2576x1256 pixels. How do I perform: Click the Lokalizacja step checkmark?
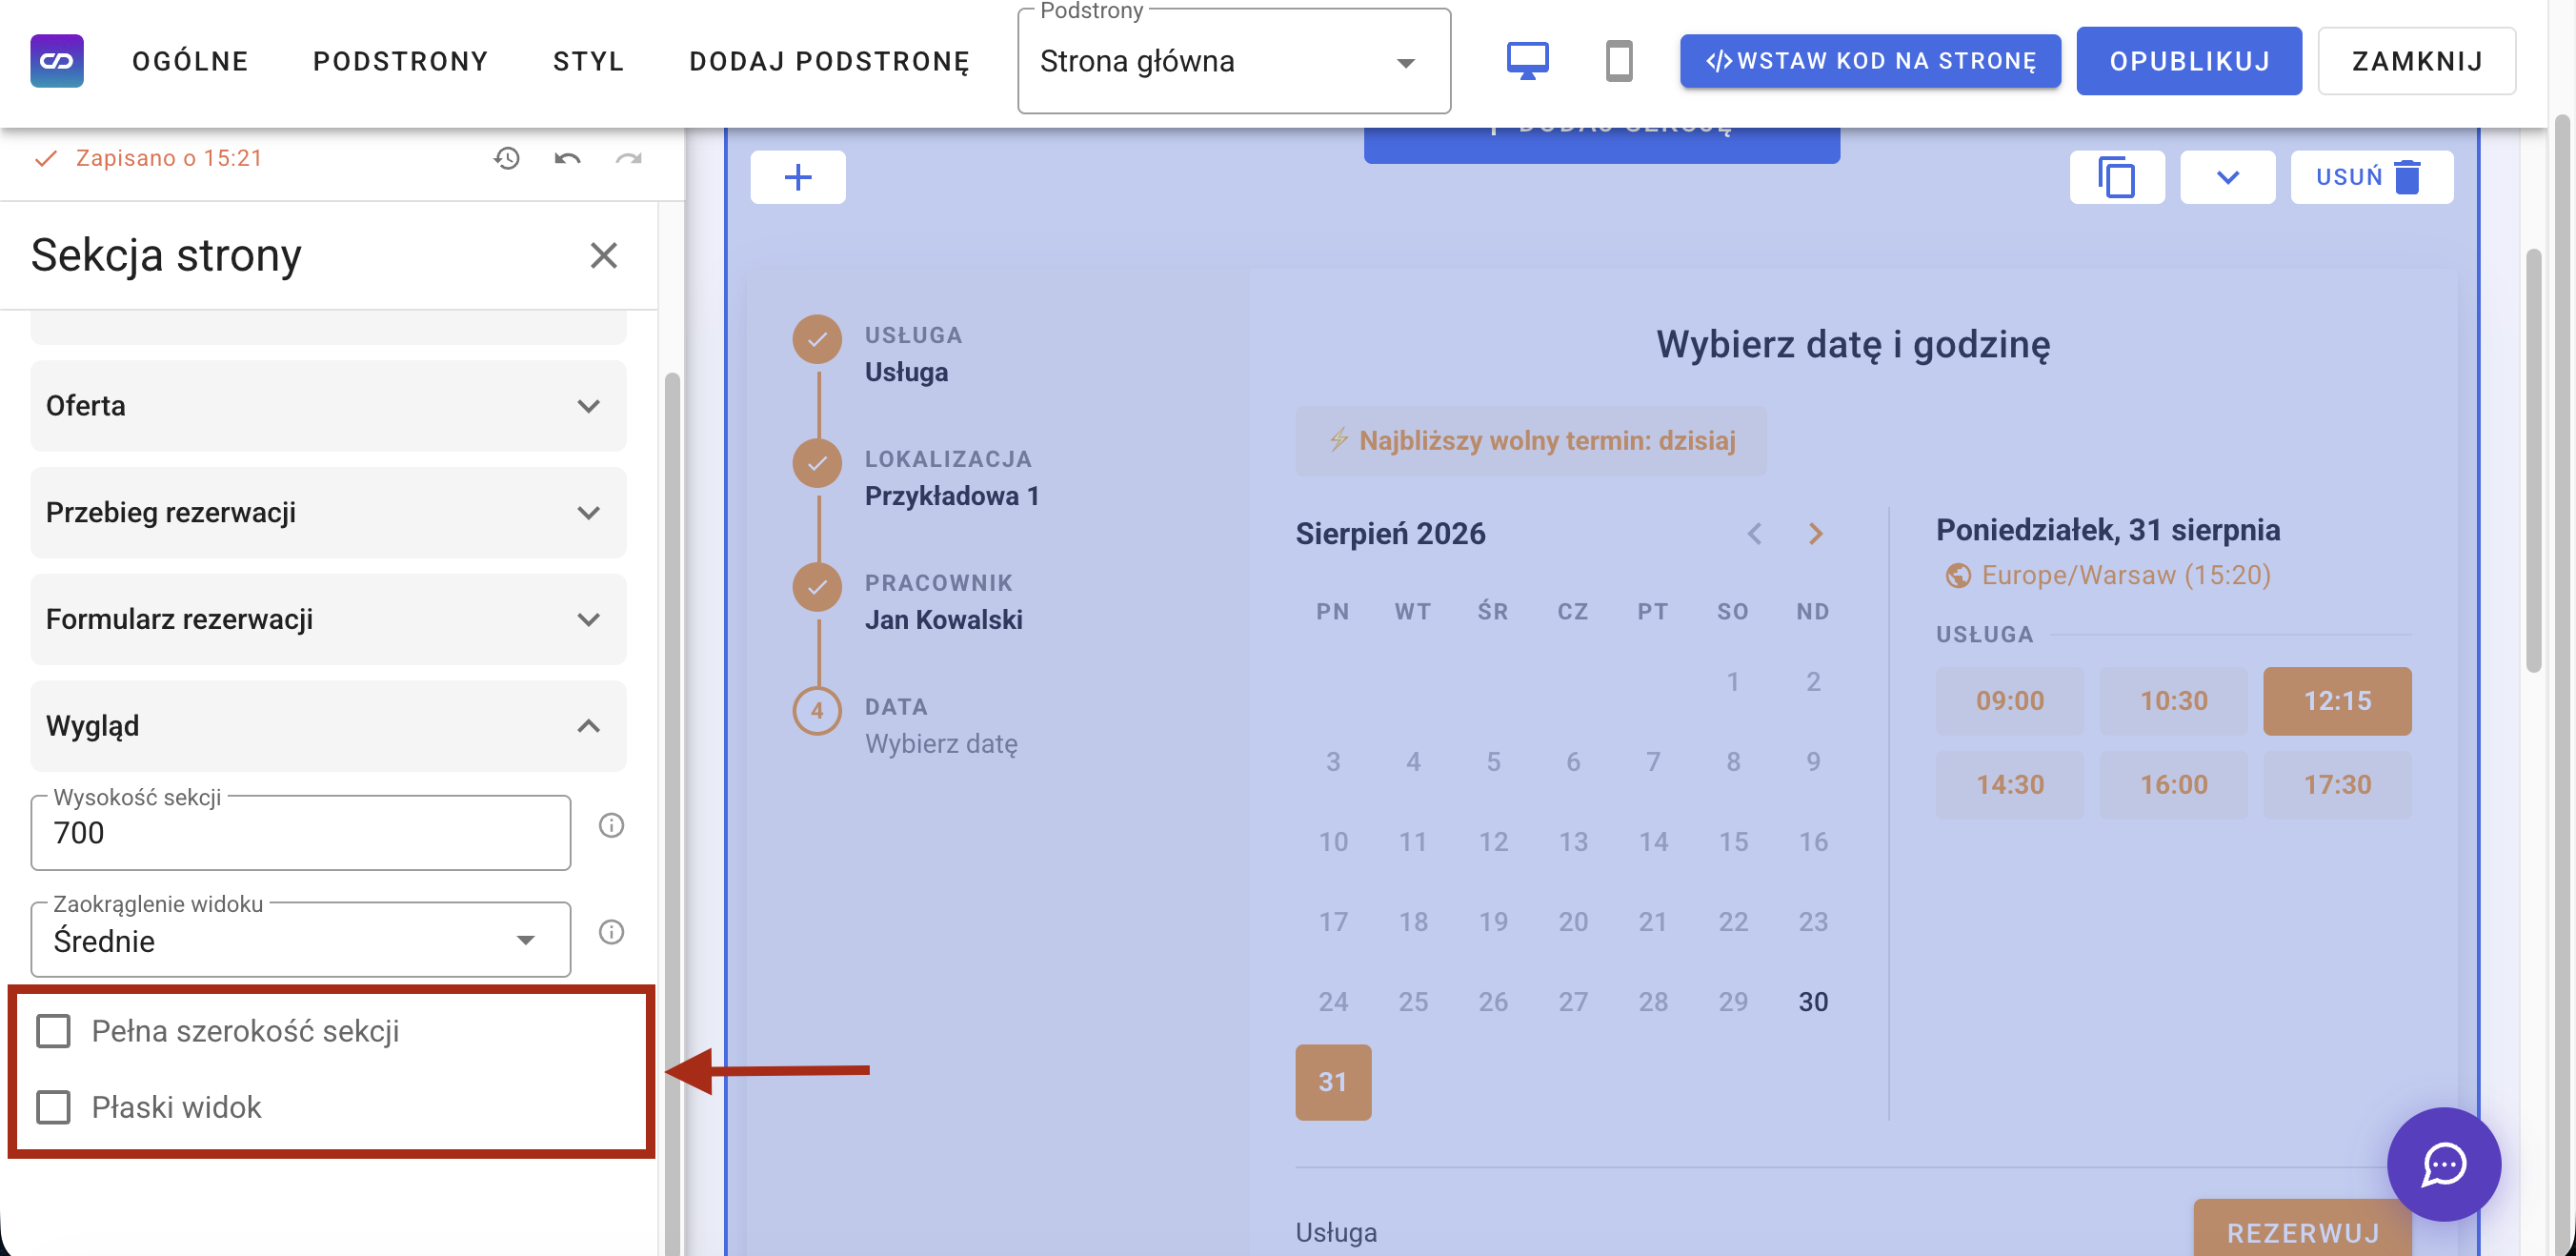click(817, 463)
